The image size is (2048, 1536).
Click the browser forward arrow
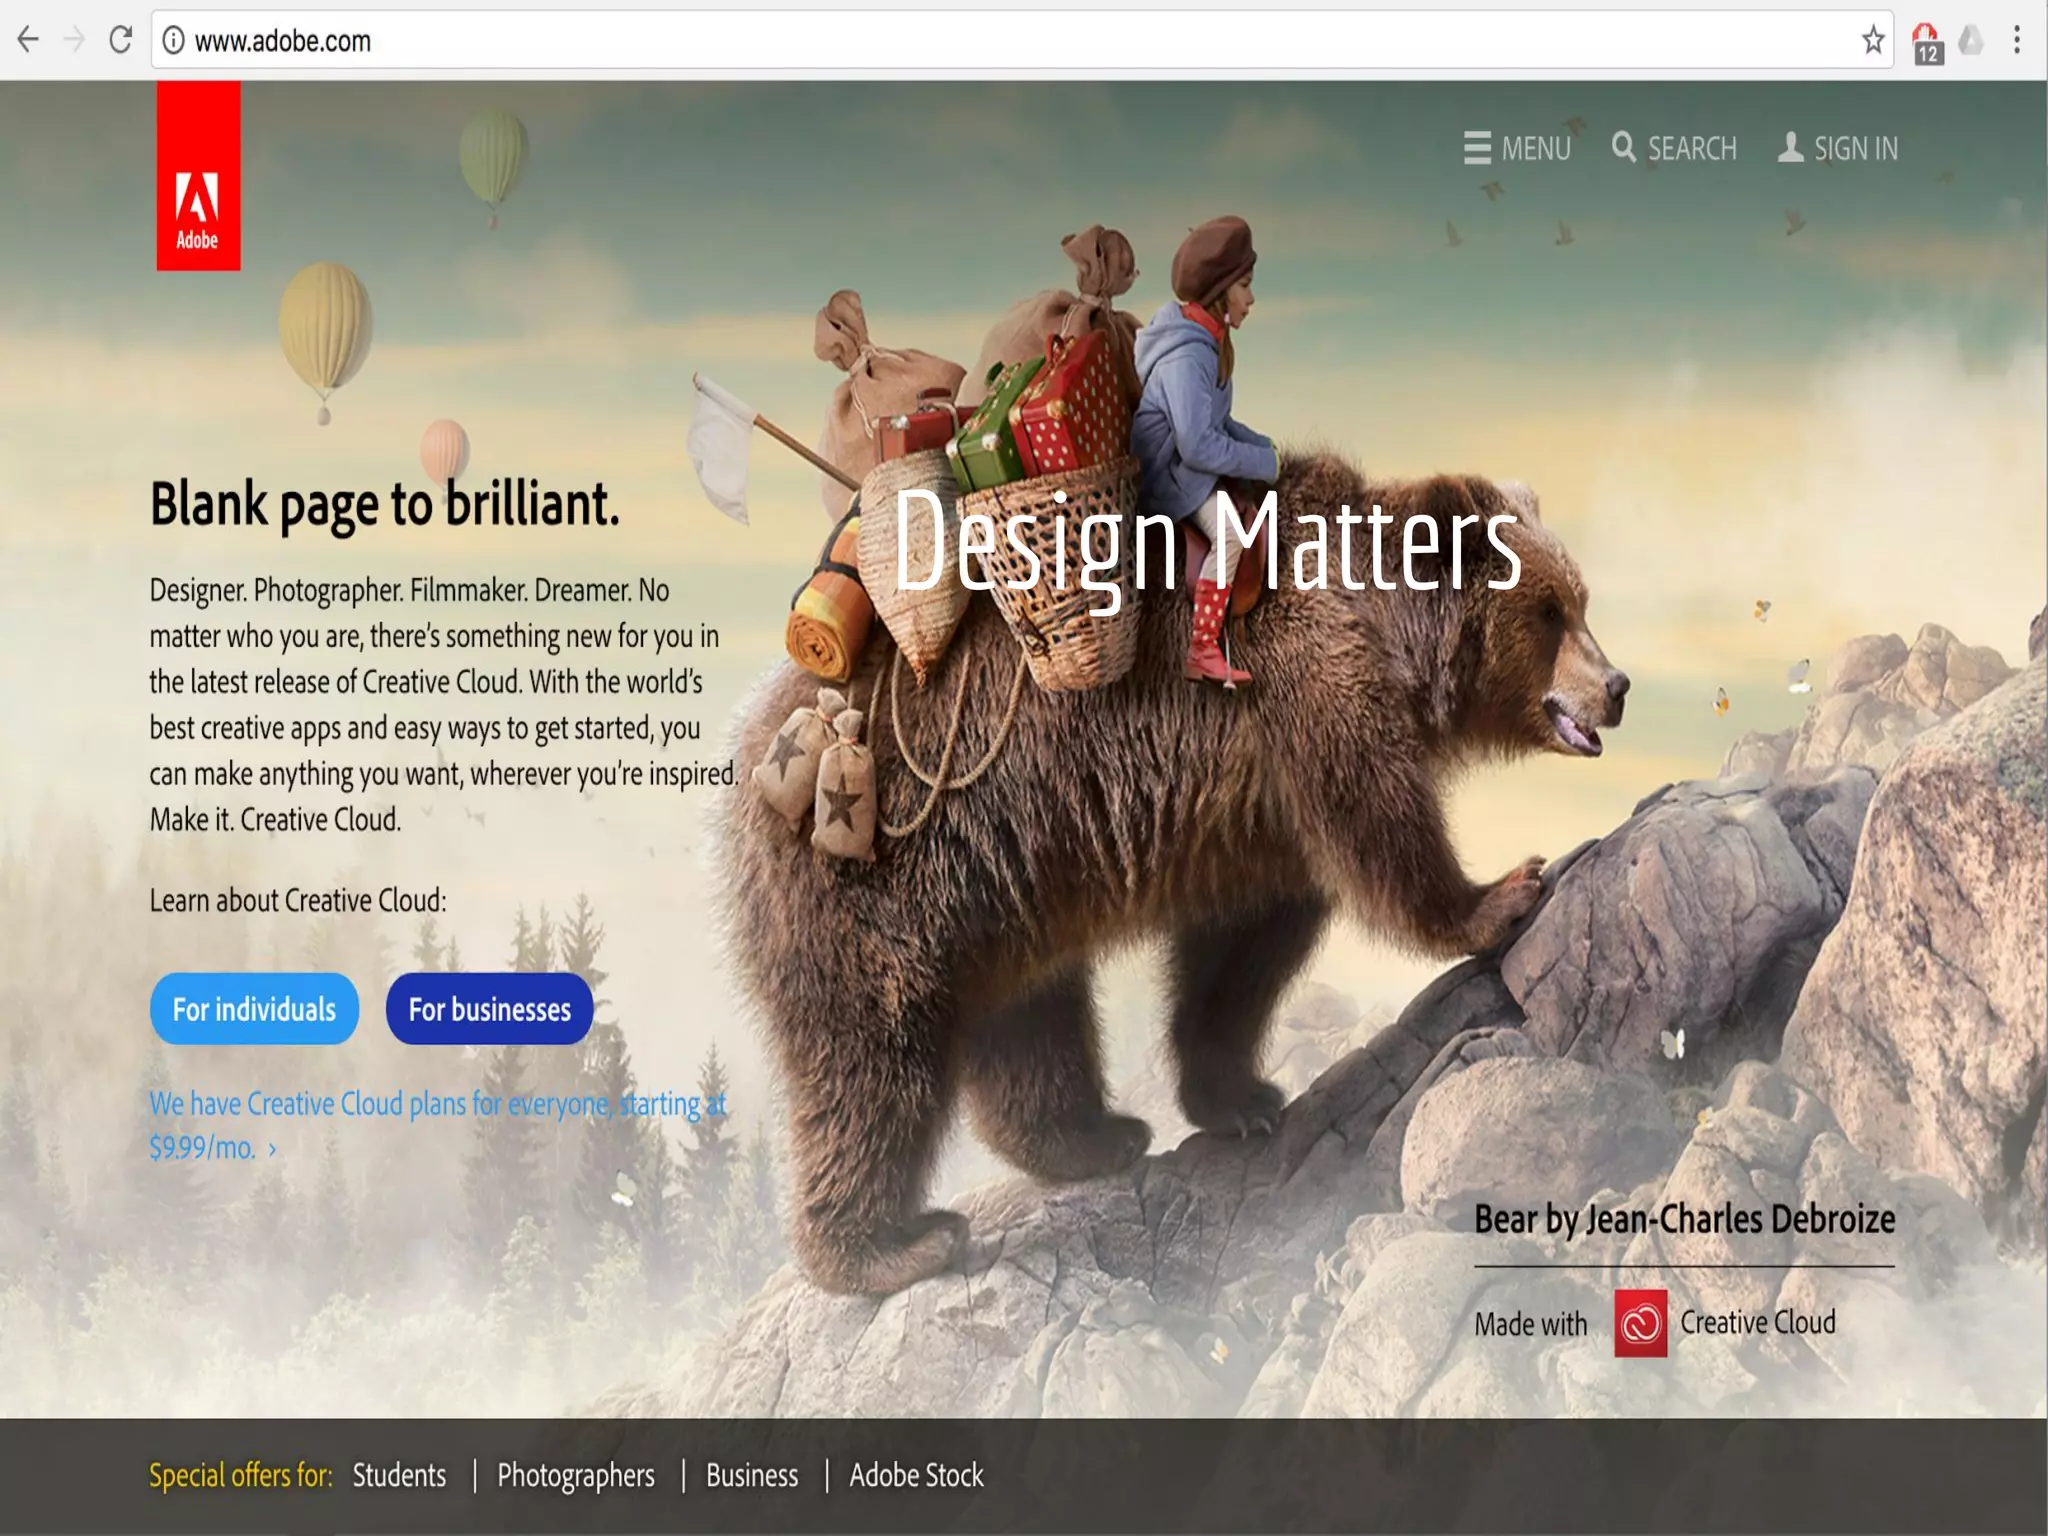tap(74, 40)
